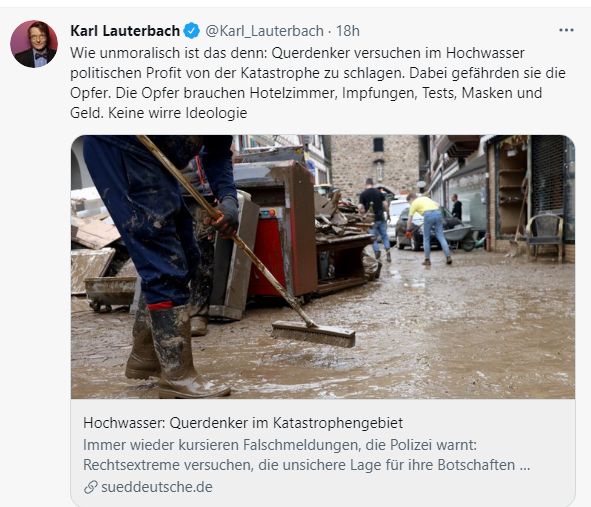The width and height of the screenshot is (591, 507).
Task: Click tweet text line 'Geld. Keine wirre Ideologie'
Action: coord(159,113)
